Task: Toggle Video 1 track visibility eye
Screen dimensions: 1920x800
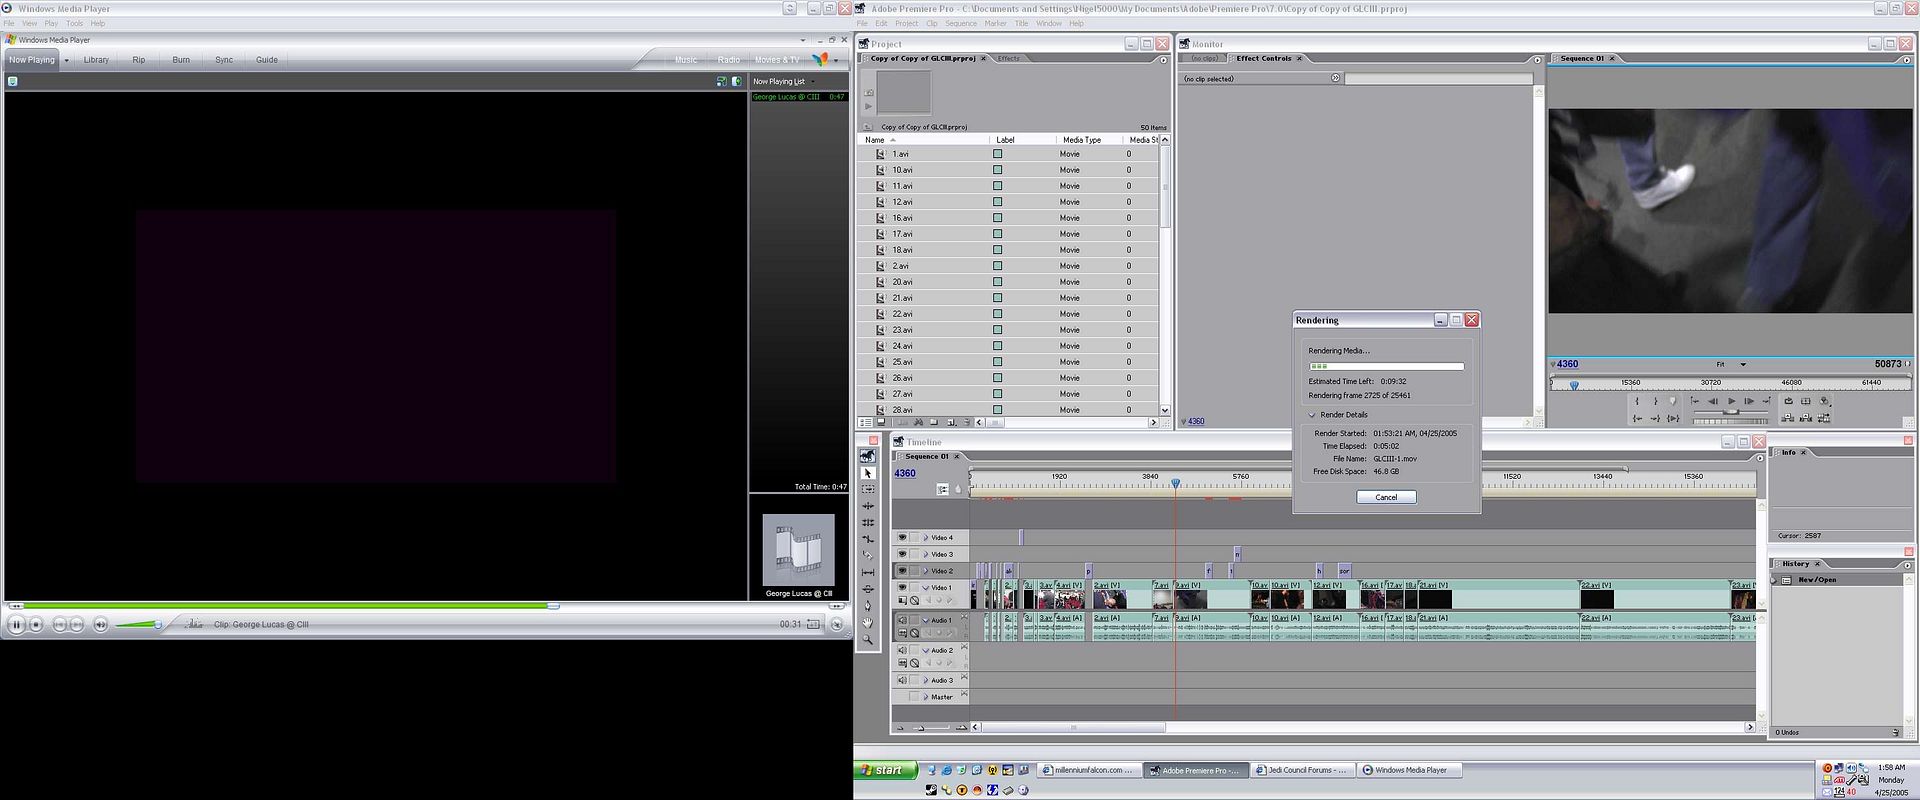Action: point(902,587)
